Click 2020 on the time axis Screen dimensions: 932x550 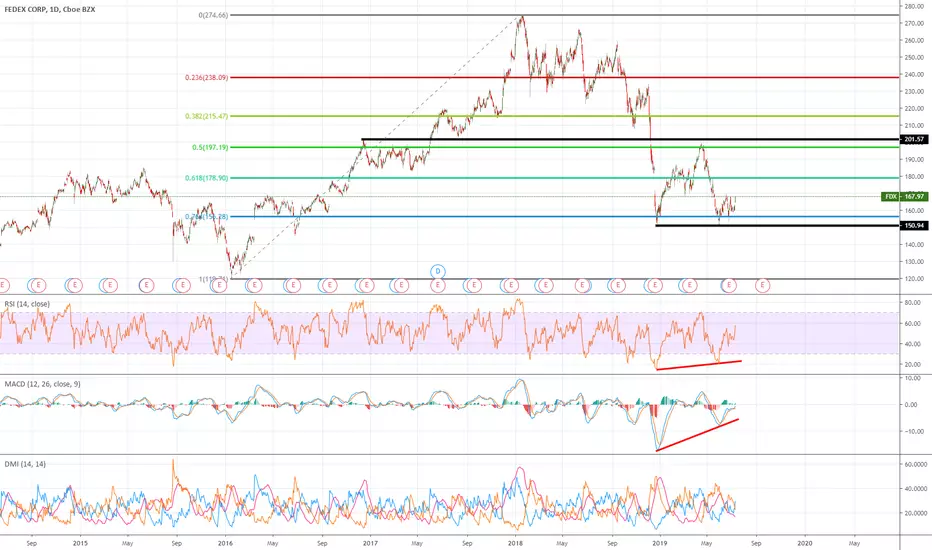tap(804, 543)
